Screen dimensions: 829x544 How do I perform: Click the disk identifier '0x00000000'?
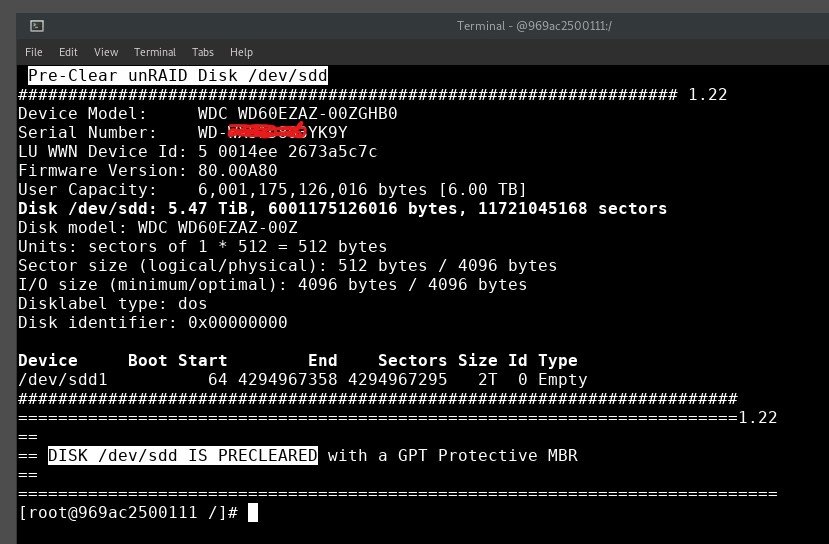tap(237, 322)
